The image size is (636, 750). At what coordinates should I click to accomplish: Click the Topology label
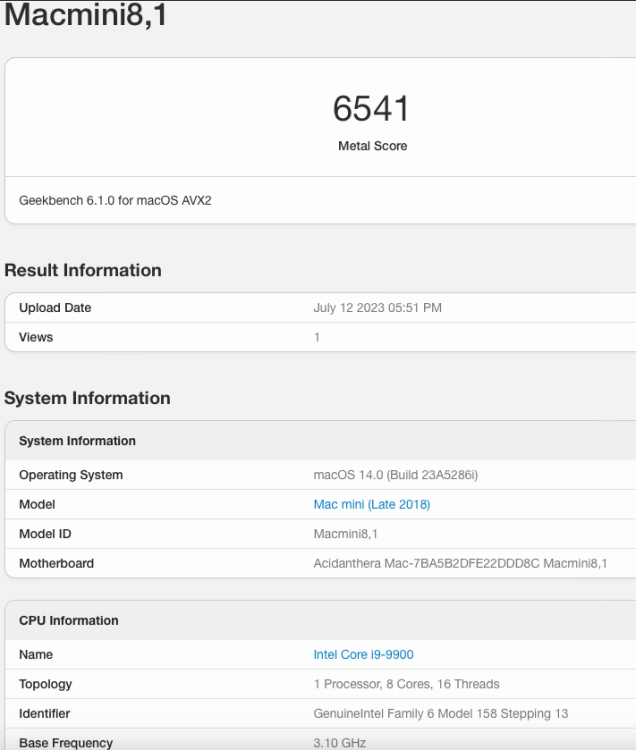point(45,684)
